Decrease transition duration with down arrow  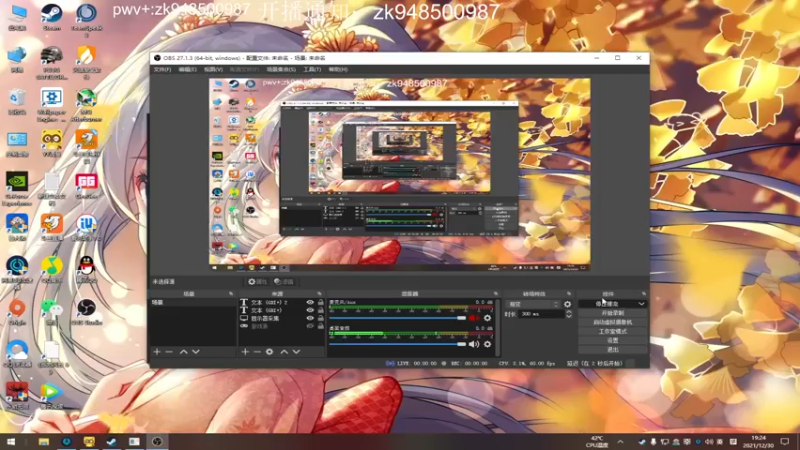point(569,316)
